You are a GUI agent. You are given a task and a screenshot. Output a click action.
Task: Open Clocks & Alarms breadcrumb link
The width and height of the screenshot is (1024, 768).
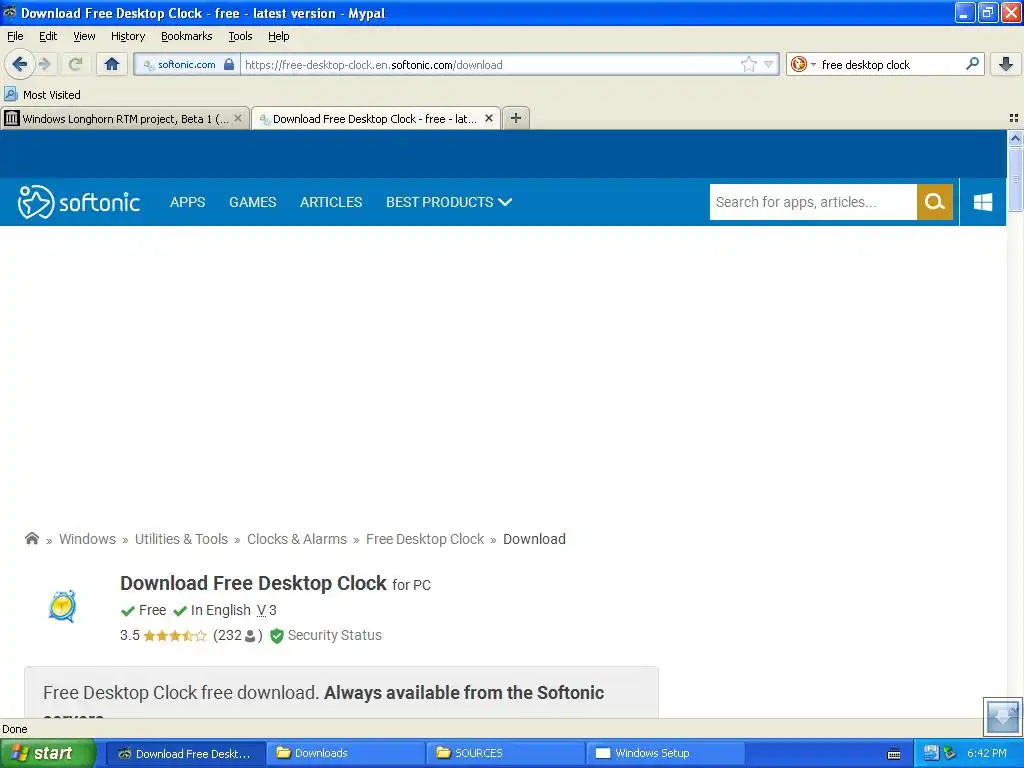(x=297, y=539)
